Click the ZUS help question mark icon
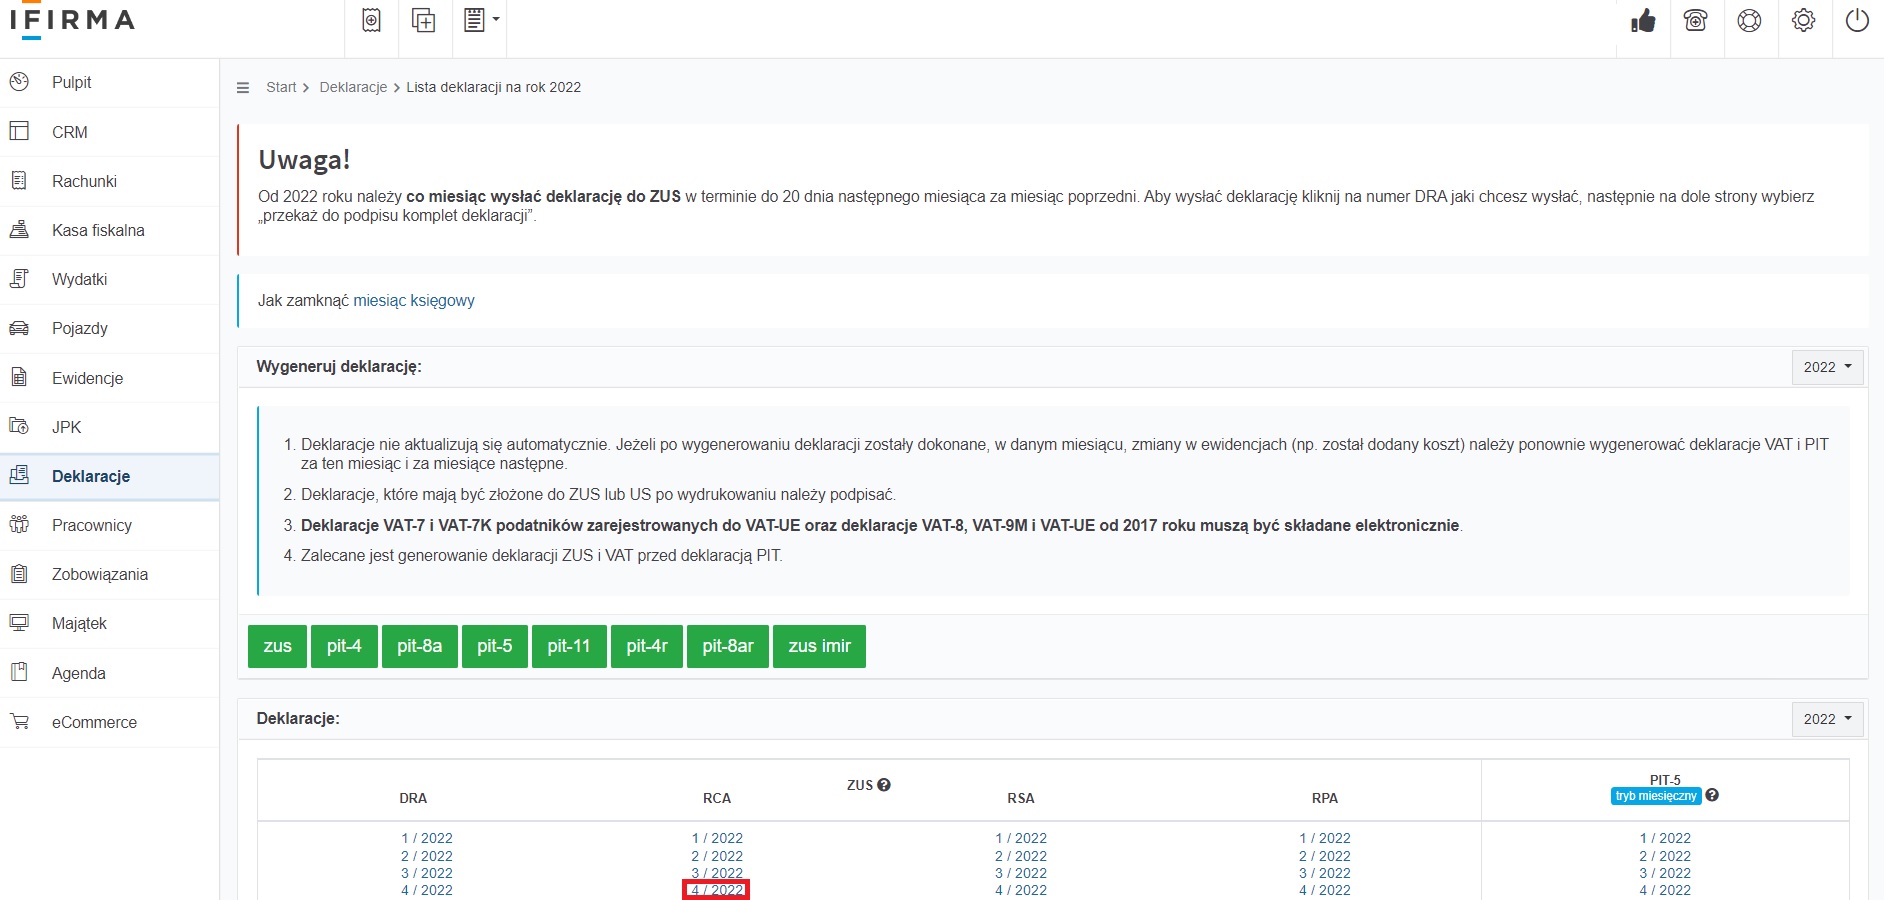This screenshot has height=900, width=1884. 884,785
